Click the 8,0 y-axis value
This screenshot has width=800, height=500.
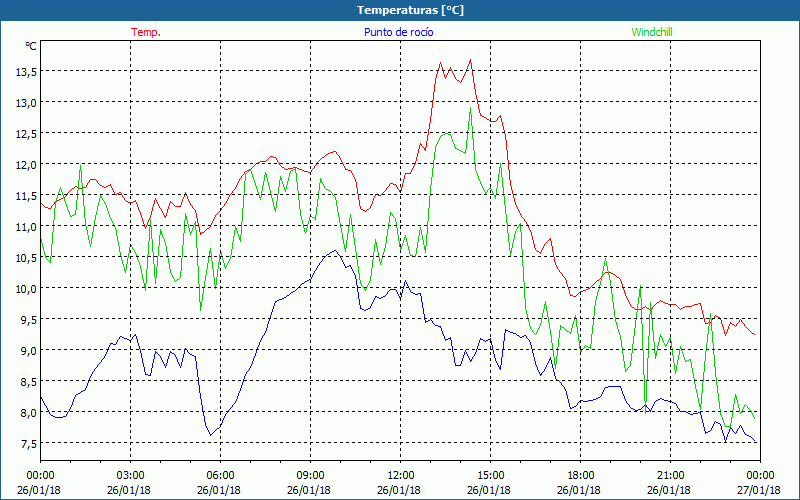point(29,413)
